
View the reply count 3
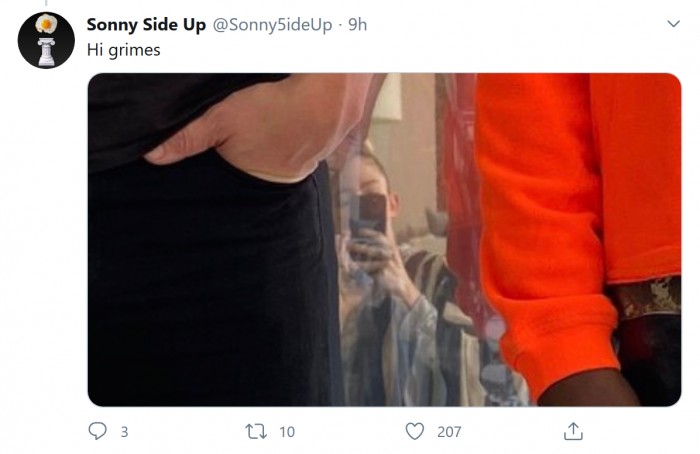[125, 432]
